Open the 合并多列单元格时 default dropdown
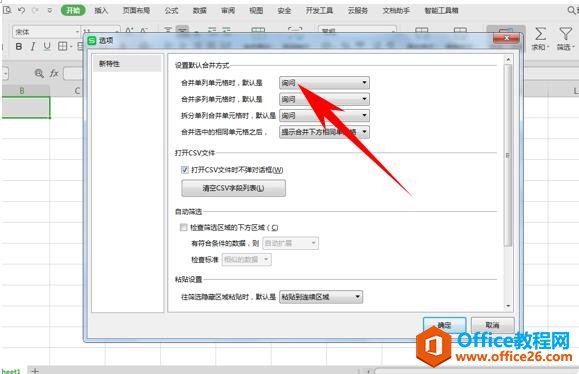 tap(324, 99)
